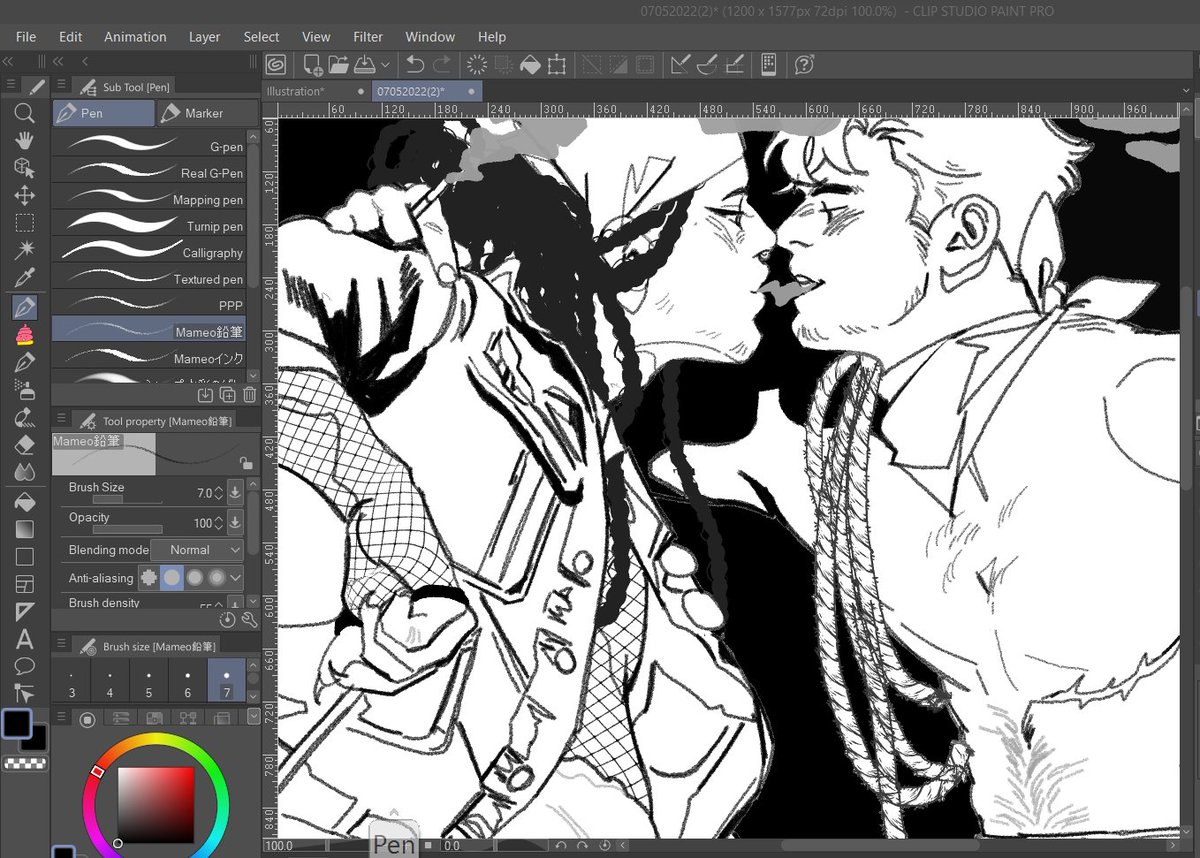Select the Fill bucket tool in tool palette

pyautogui.click(x=25, y=502)
